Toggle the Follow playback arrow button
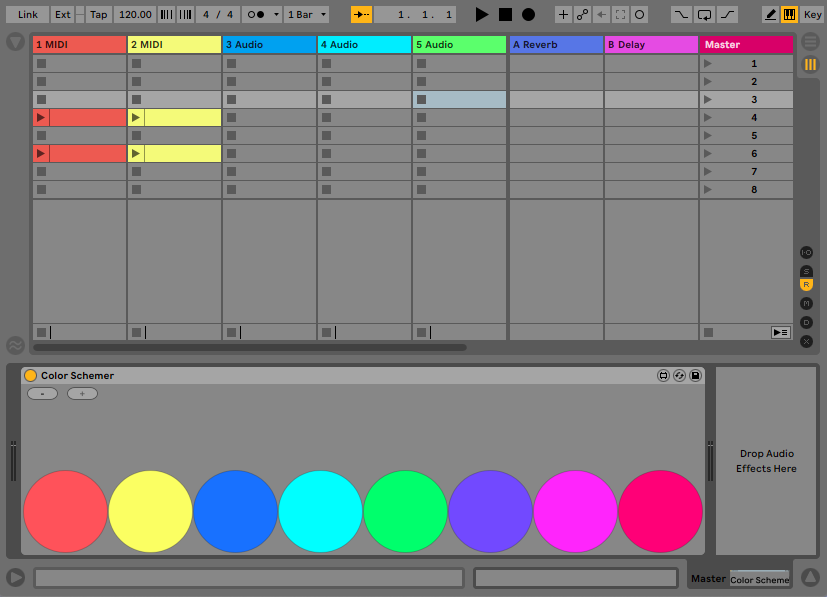Viewport: 827px width, 597px height. (x=361, y=15)
